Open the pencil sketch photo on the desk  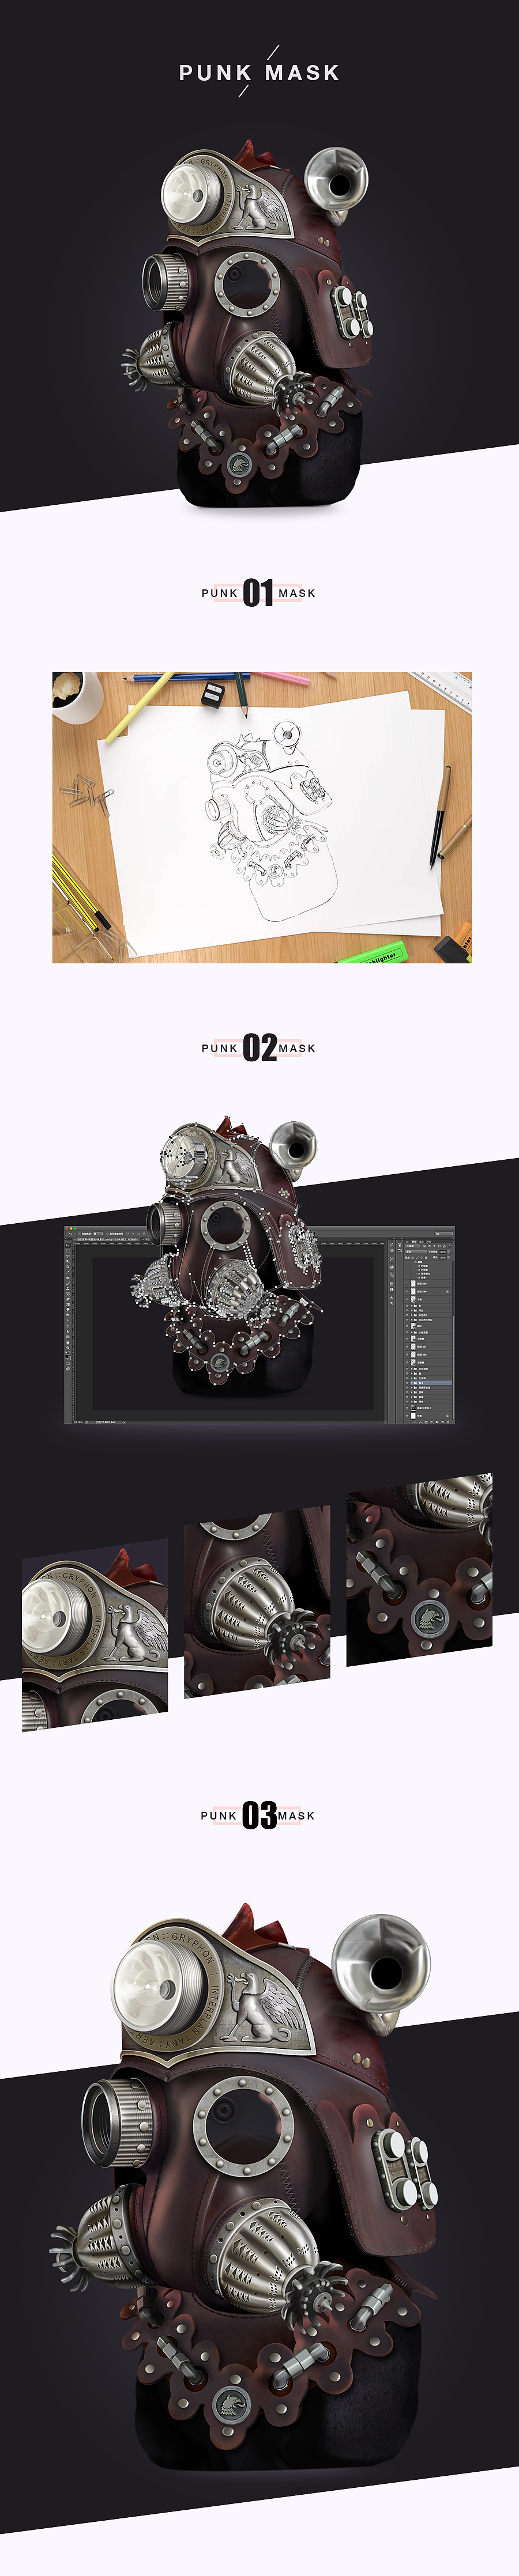click(x=261, y=817)
